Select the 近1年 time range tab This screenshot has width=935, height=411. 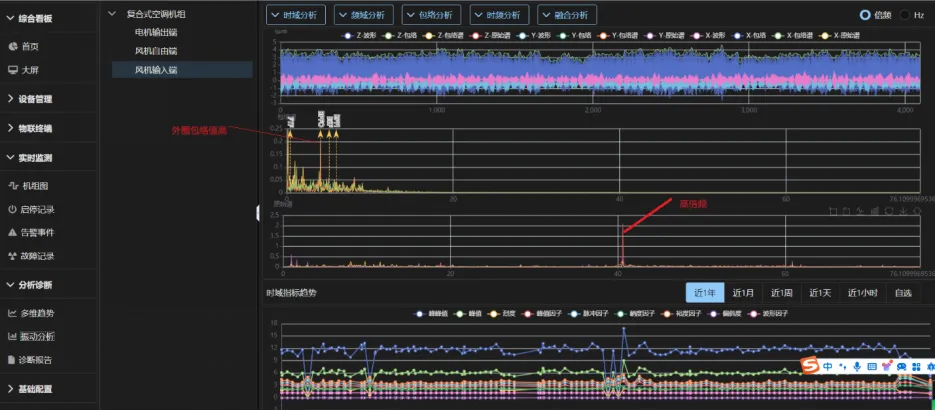(705, 293)
